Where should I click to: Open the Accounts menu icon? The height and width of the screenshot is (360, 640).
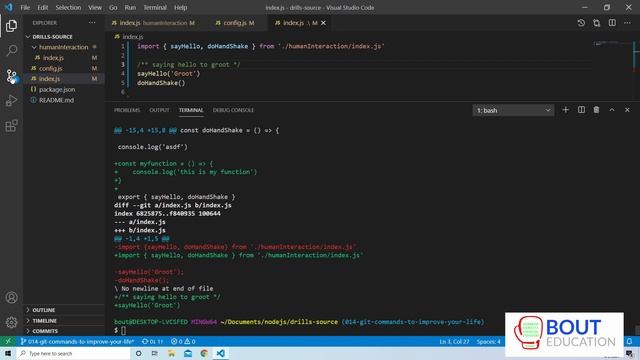(x=11, y=298)
